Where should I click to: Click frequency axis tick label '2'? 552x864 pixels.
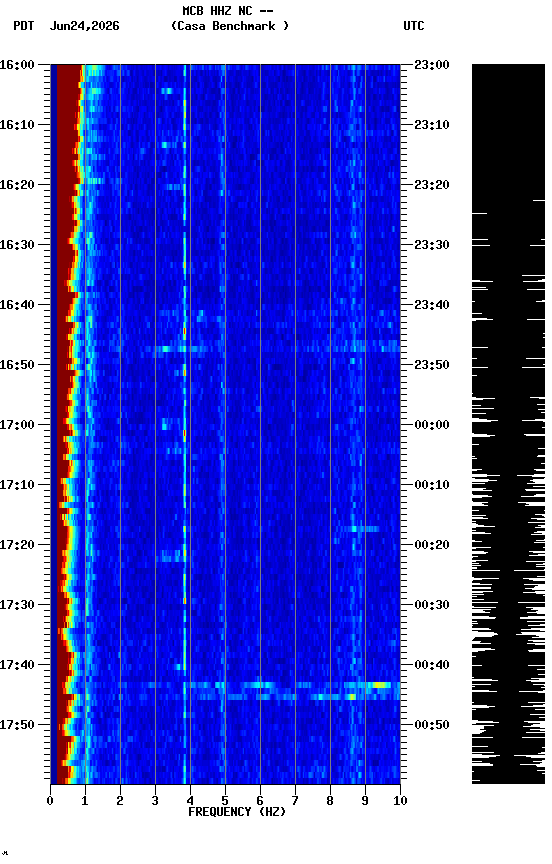(120, 801)
